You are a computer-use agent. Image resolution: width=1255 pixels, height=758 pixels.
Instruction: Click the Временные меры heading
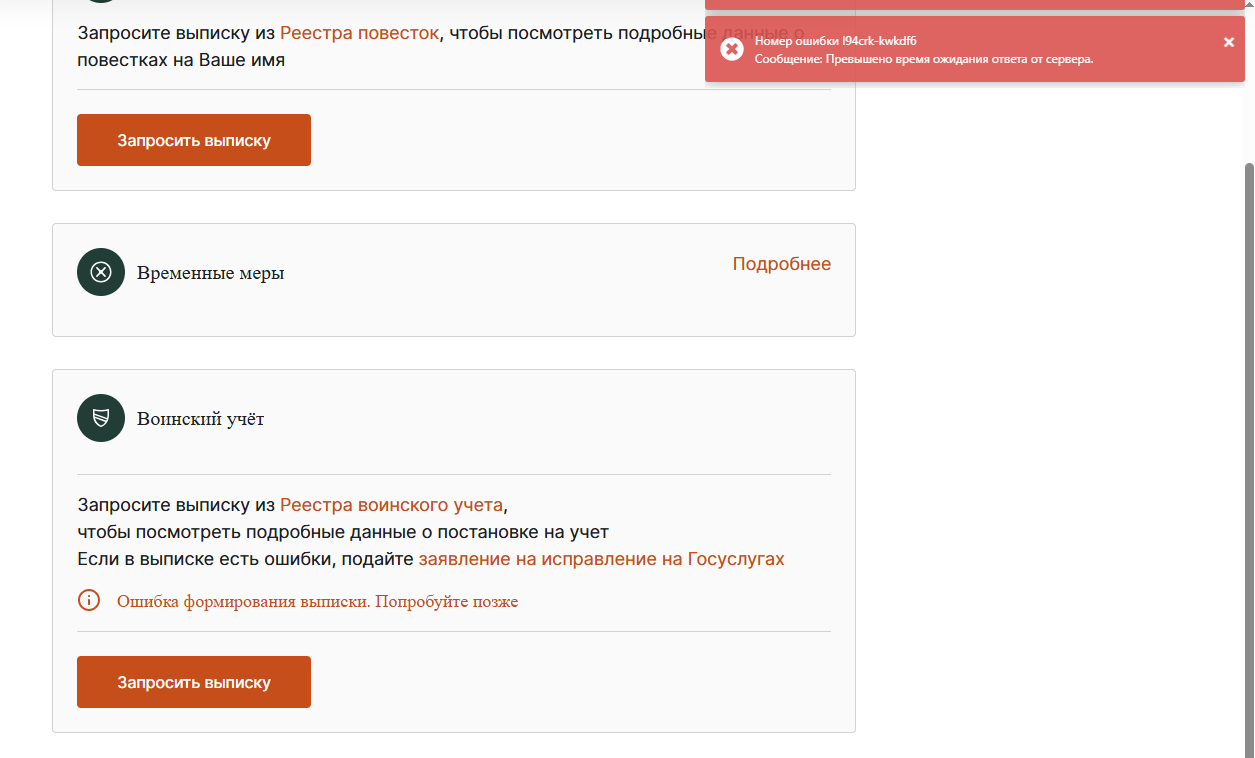coord(210,273)
